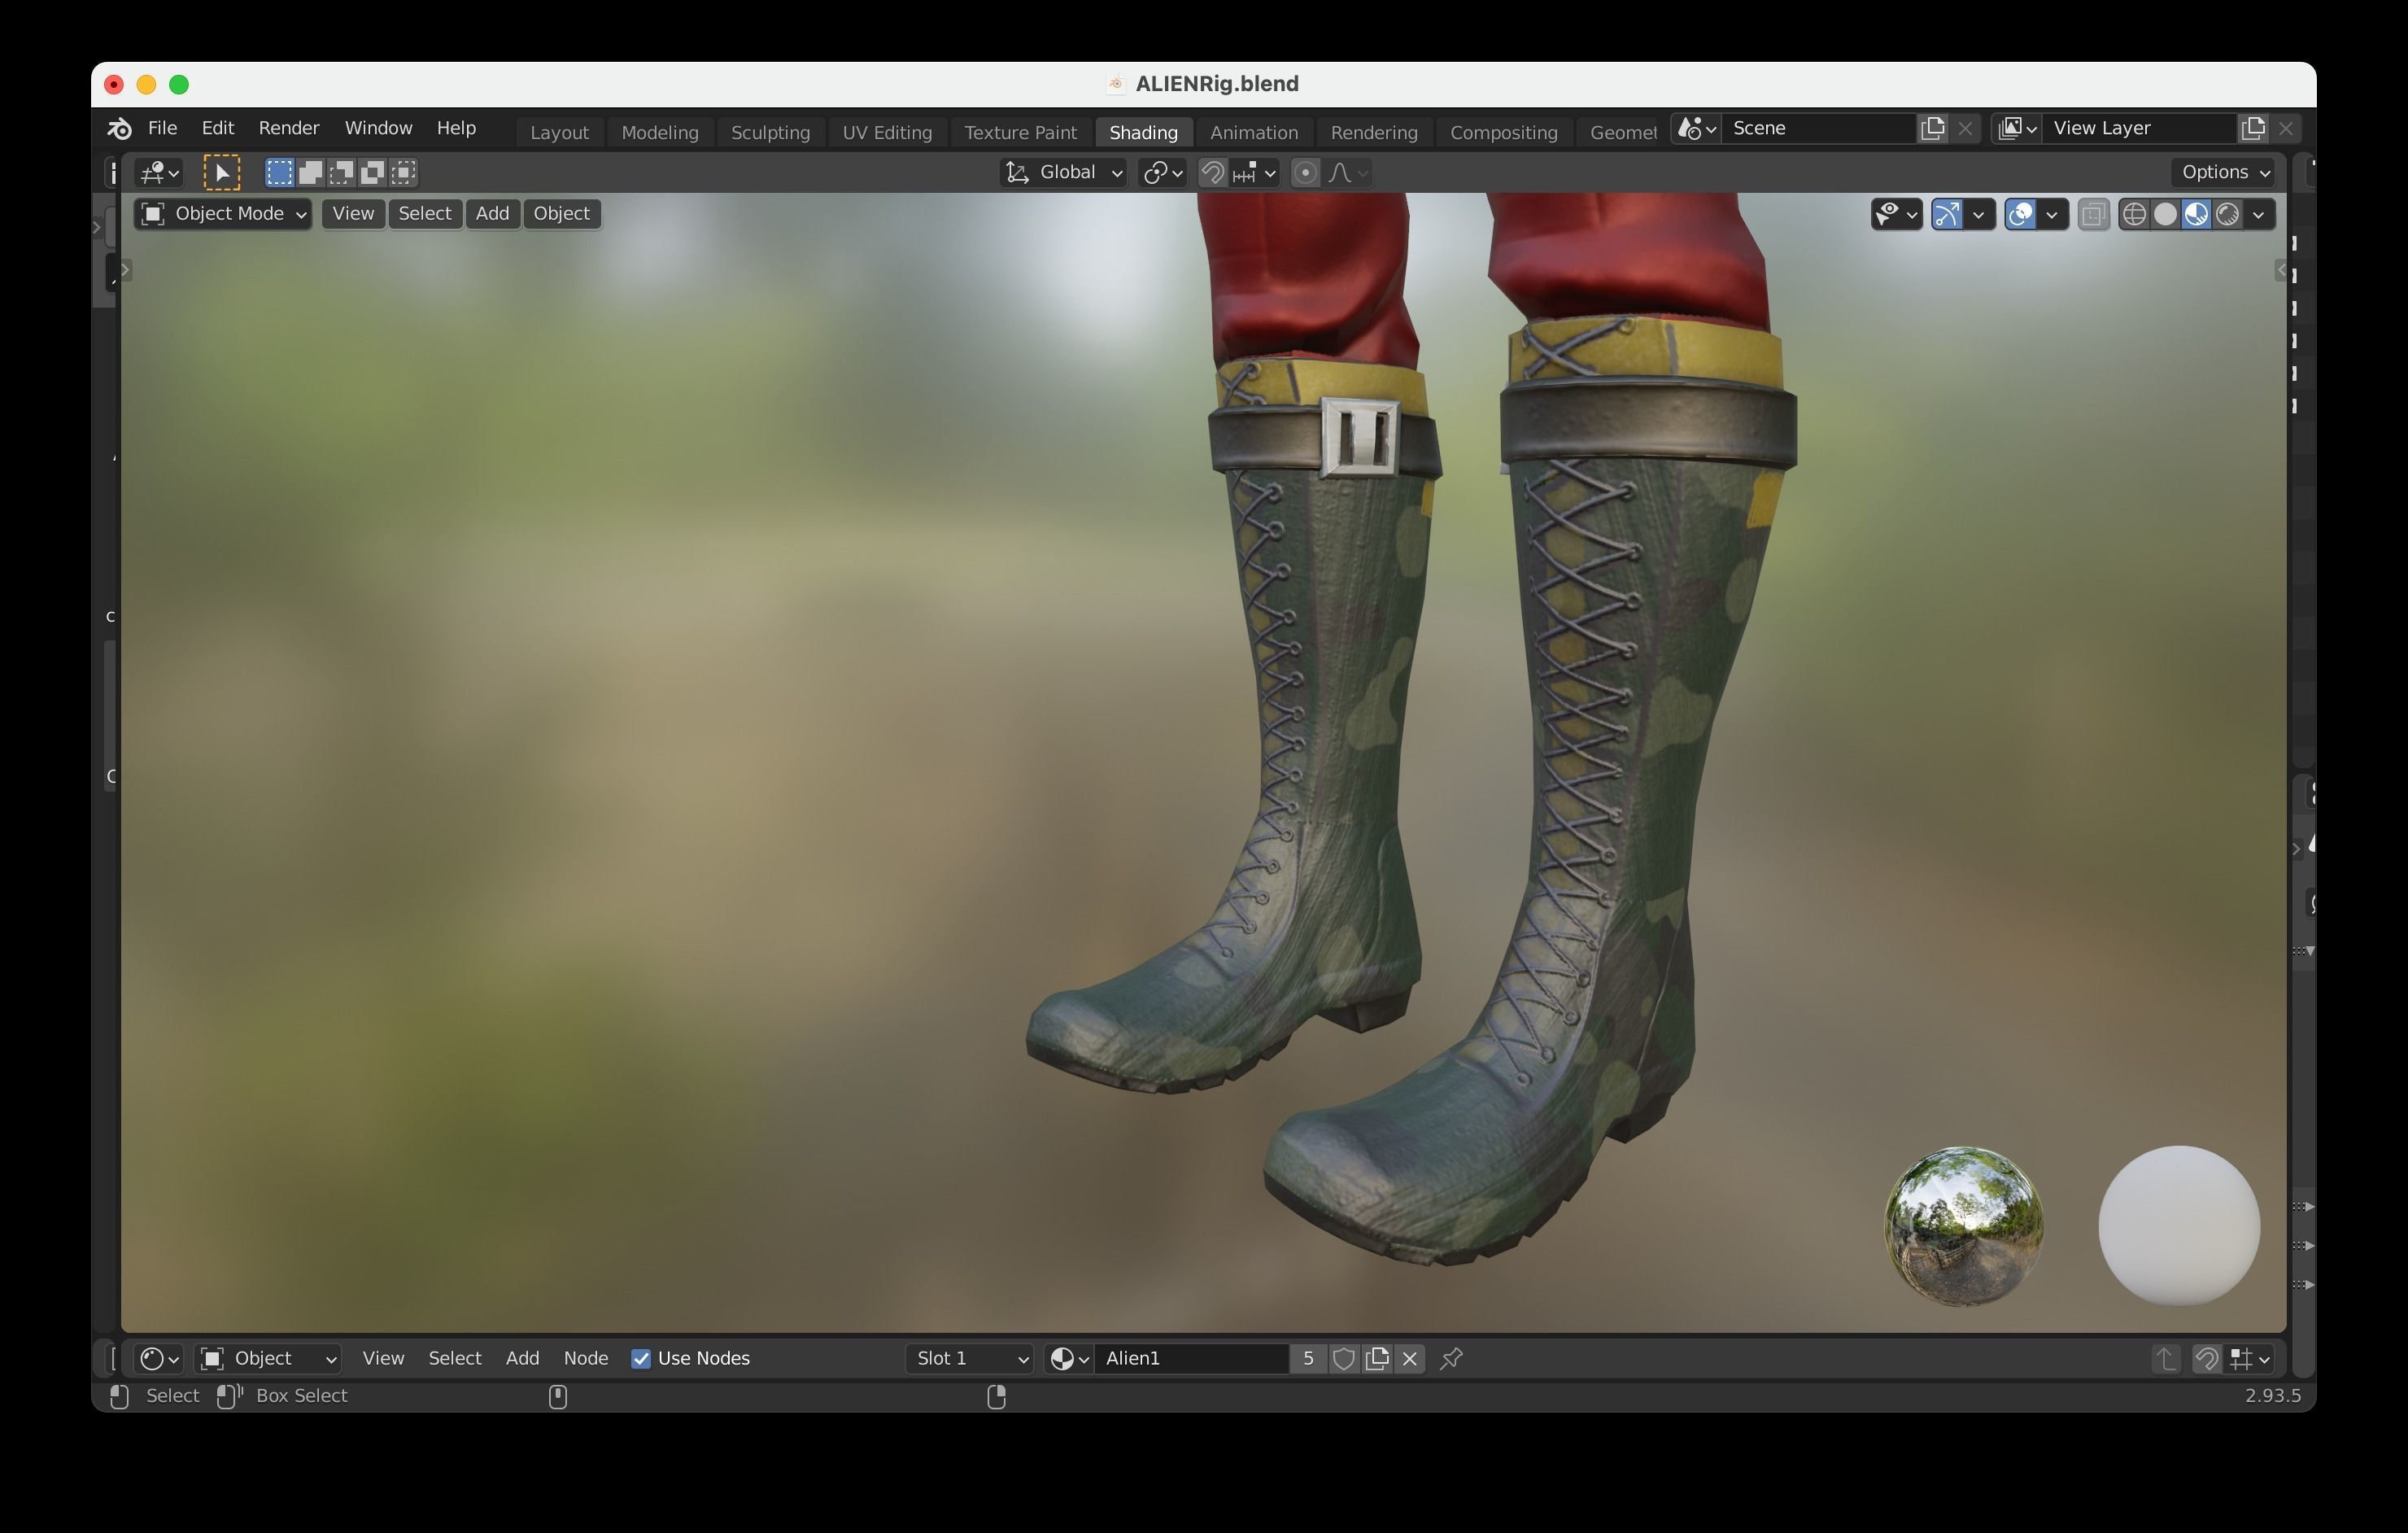Select the box select tool icon
Image resolution: width=2408 pixels, height=1533 pixels.
pyautogui.click(x=221, y=172)
